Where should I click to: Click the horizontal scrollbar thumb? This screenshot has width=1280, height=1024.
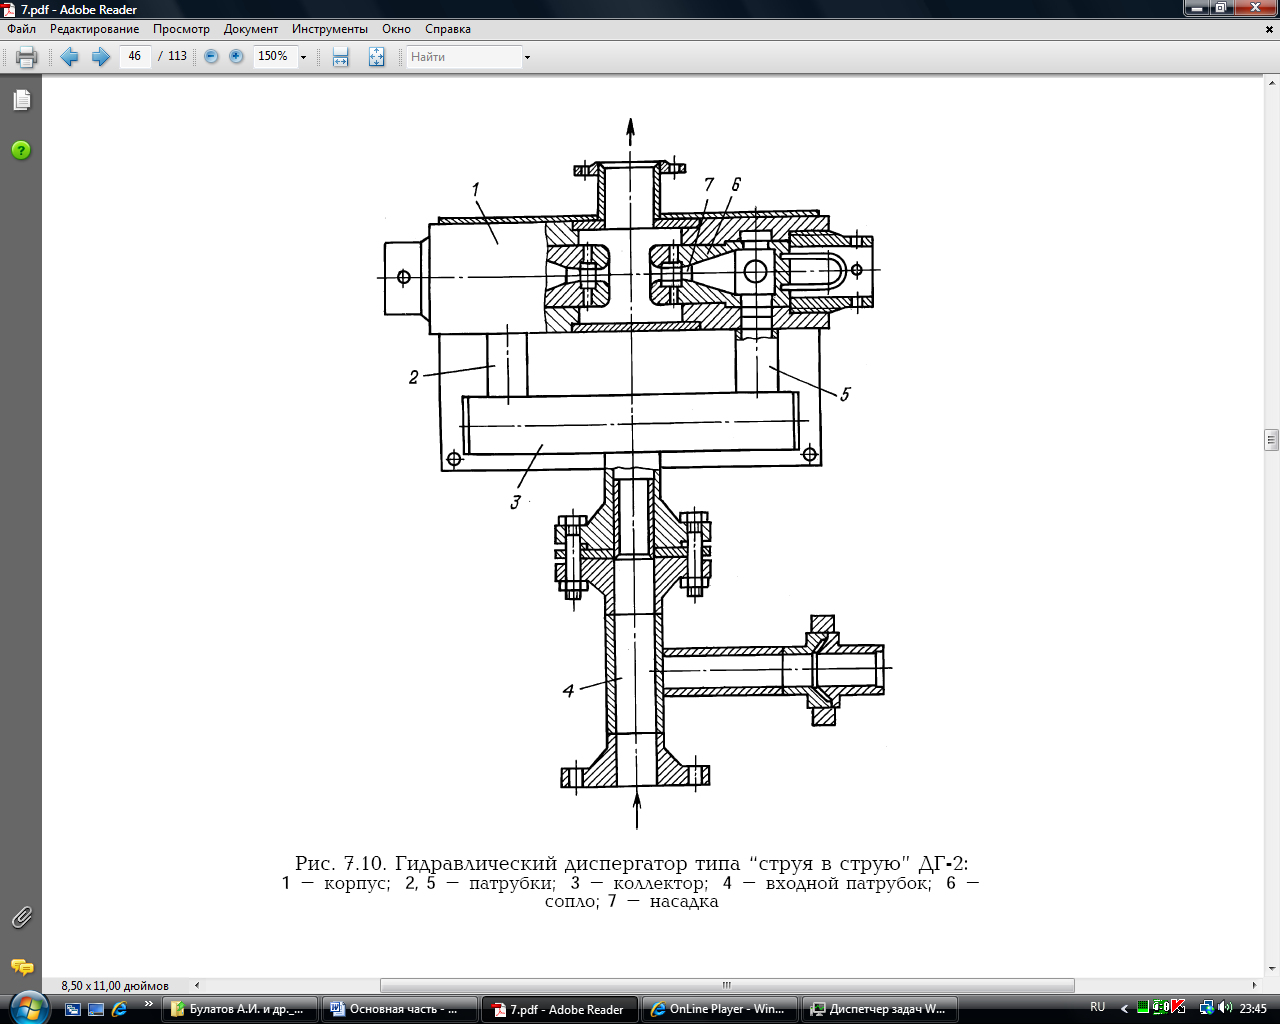tap(727, 985)
